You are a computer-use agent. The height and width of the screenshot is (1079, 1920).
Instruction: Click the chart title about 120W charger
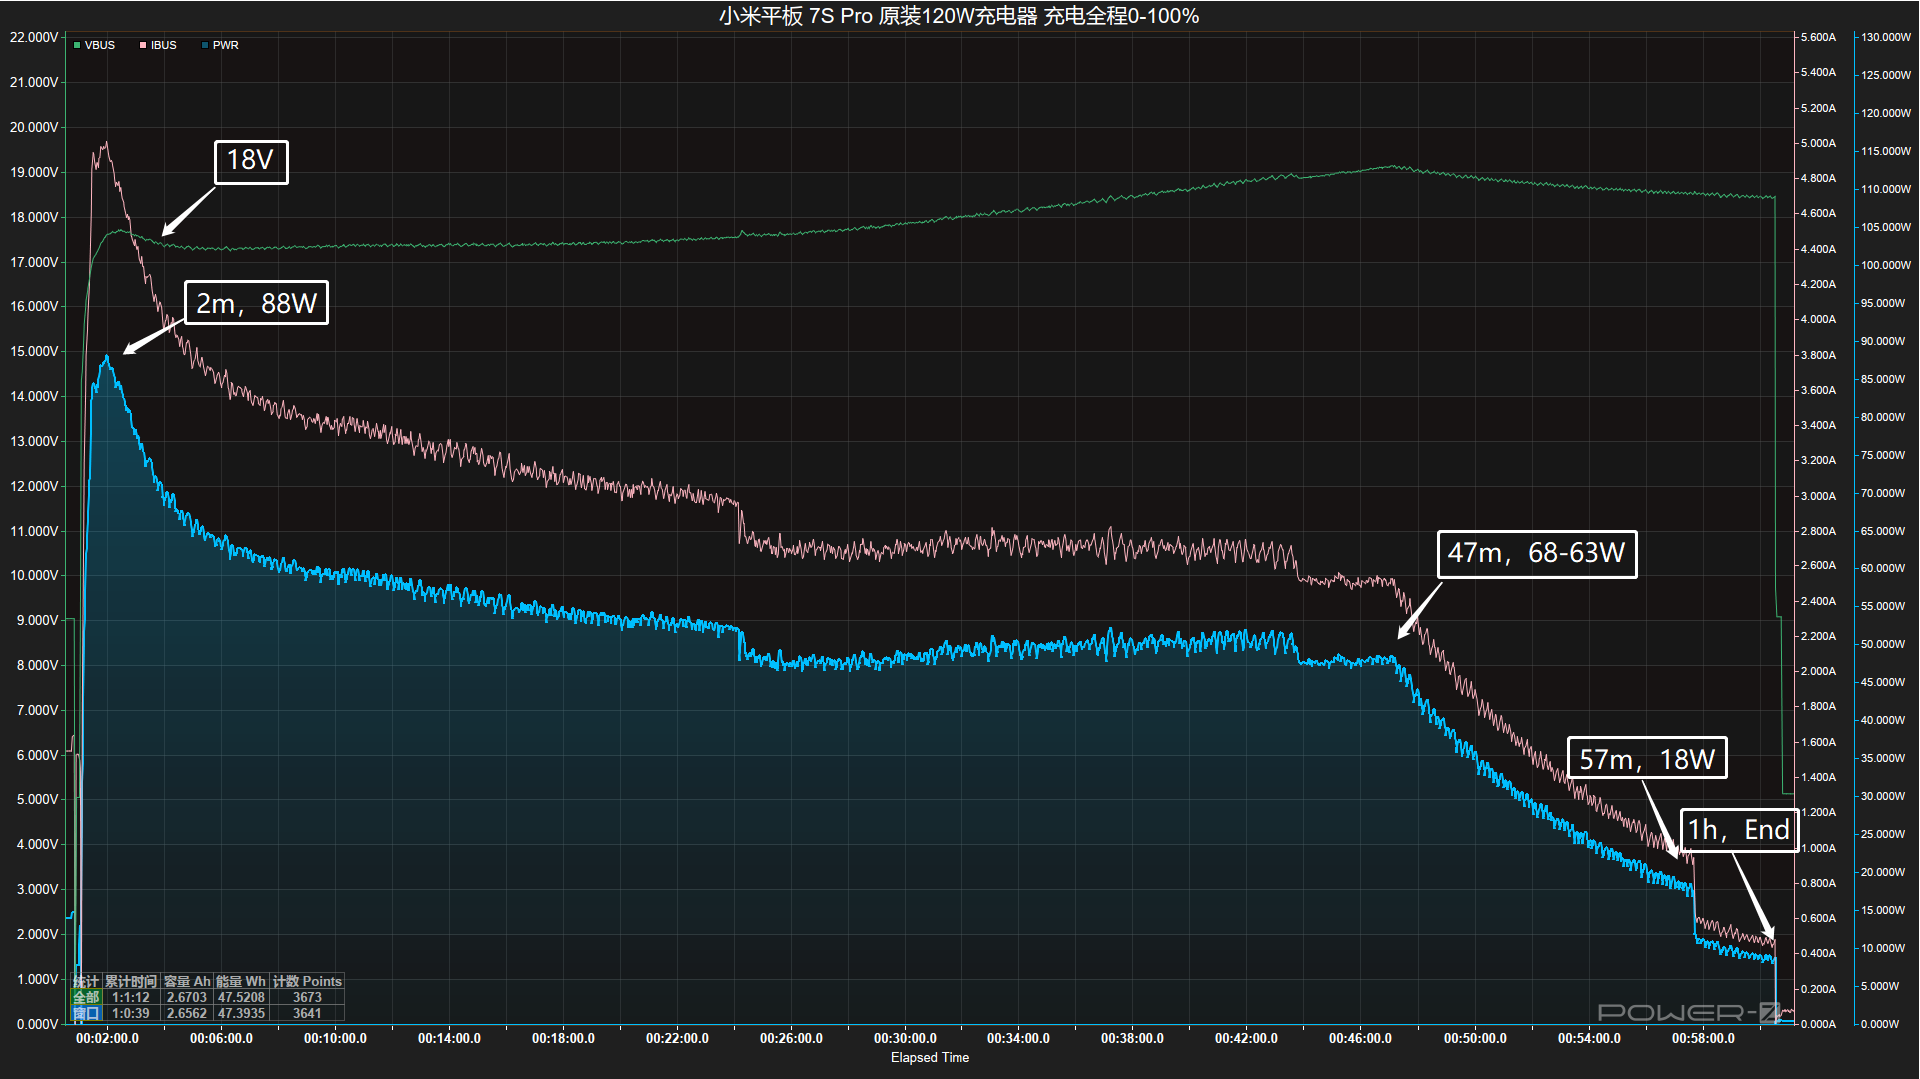(x=959, y=16)
